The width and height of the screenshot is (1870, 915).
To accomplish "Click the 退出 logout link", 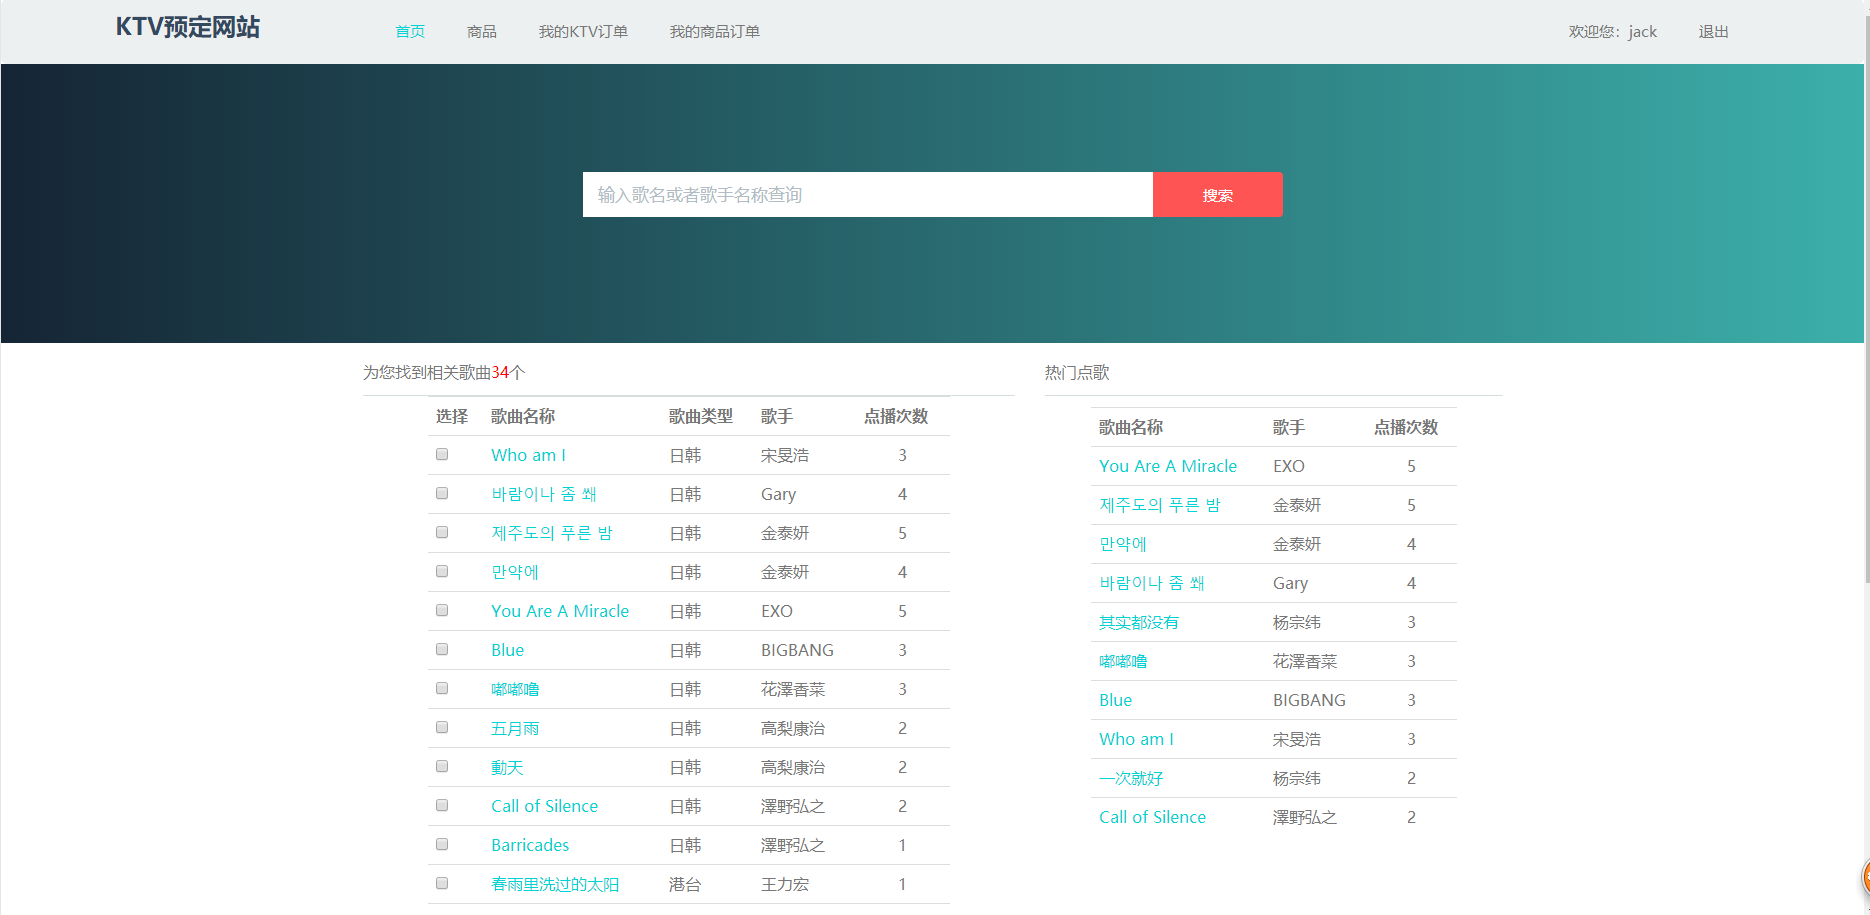I will [x=1712, y=31].
